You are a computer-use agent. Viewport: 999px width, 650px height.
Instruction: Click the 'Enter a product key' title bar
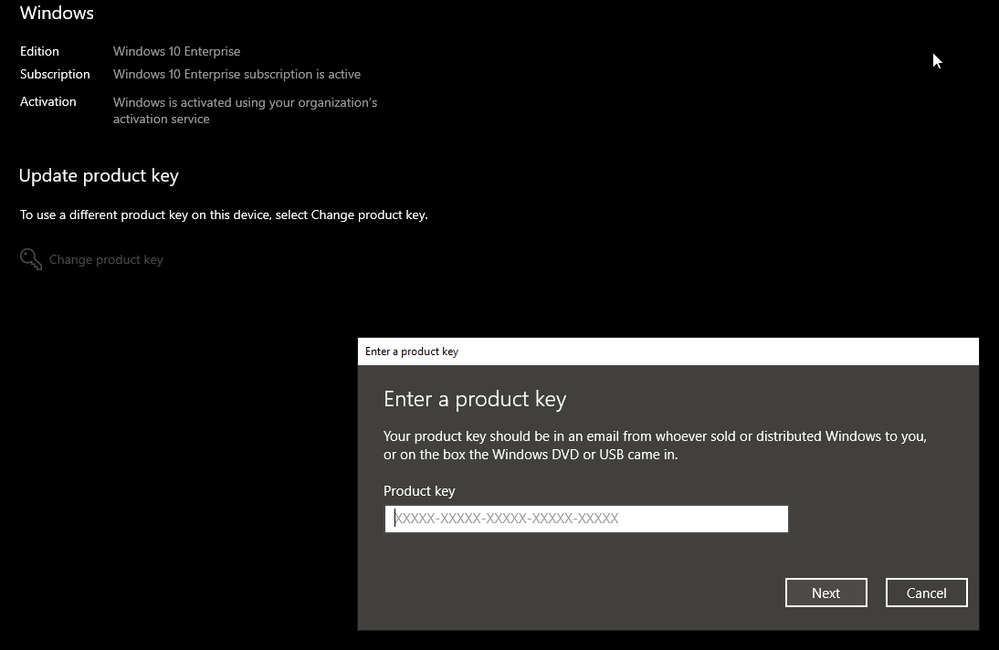pos(668,351)
